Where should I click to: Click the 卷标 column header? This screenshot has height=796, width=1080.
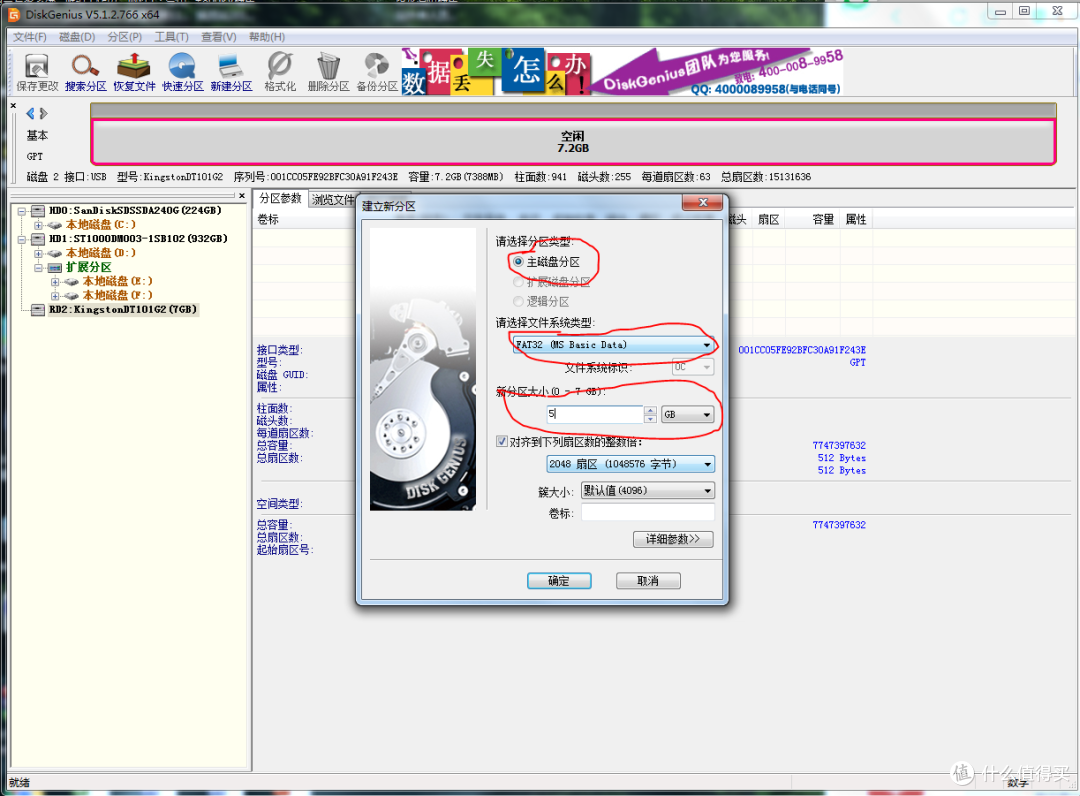(268, 219)
